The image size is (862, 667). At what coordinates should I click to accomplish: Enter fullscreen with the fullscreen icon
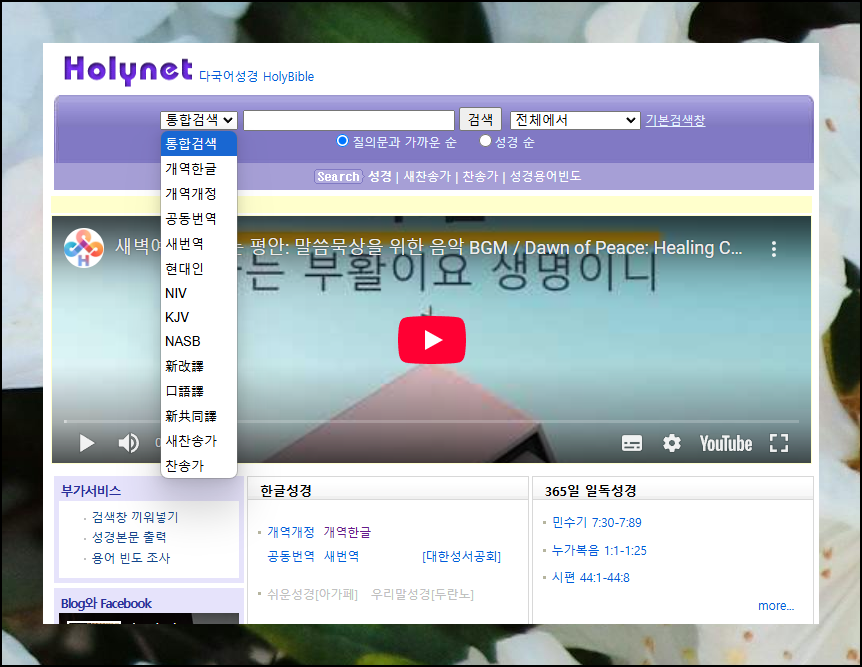tap(779, 443)
